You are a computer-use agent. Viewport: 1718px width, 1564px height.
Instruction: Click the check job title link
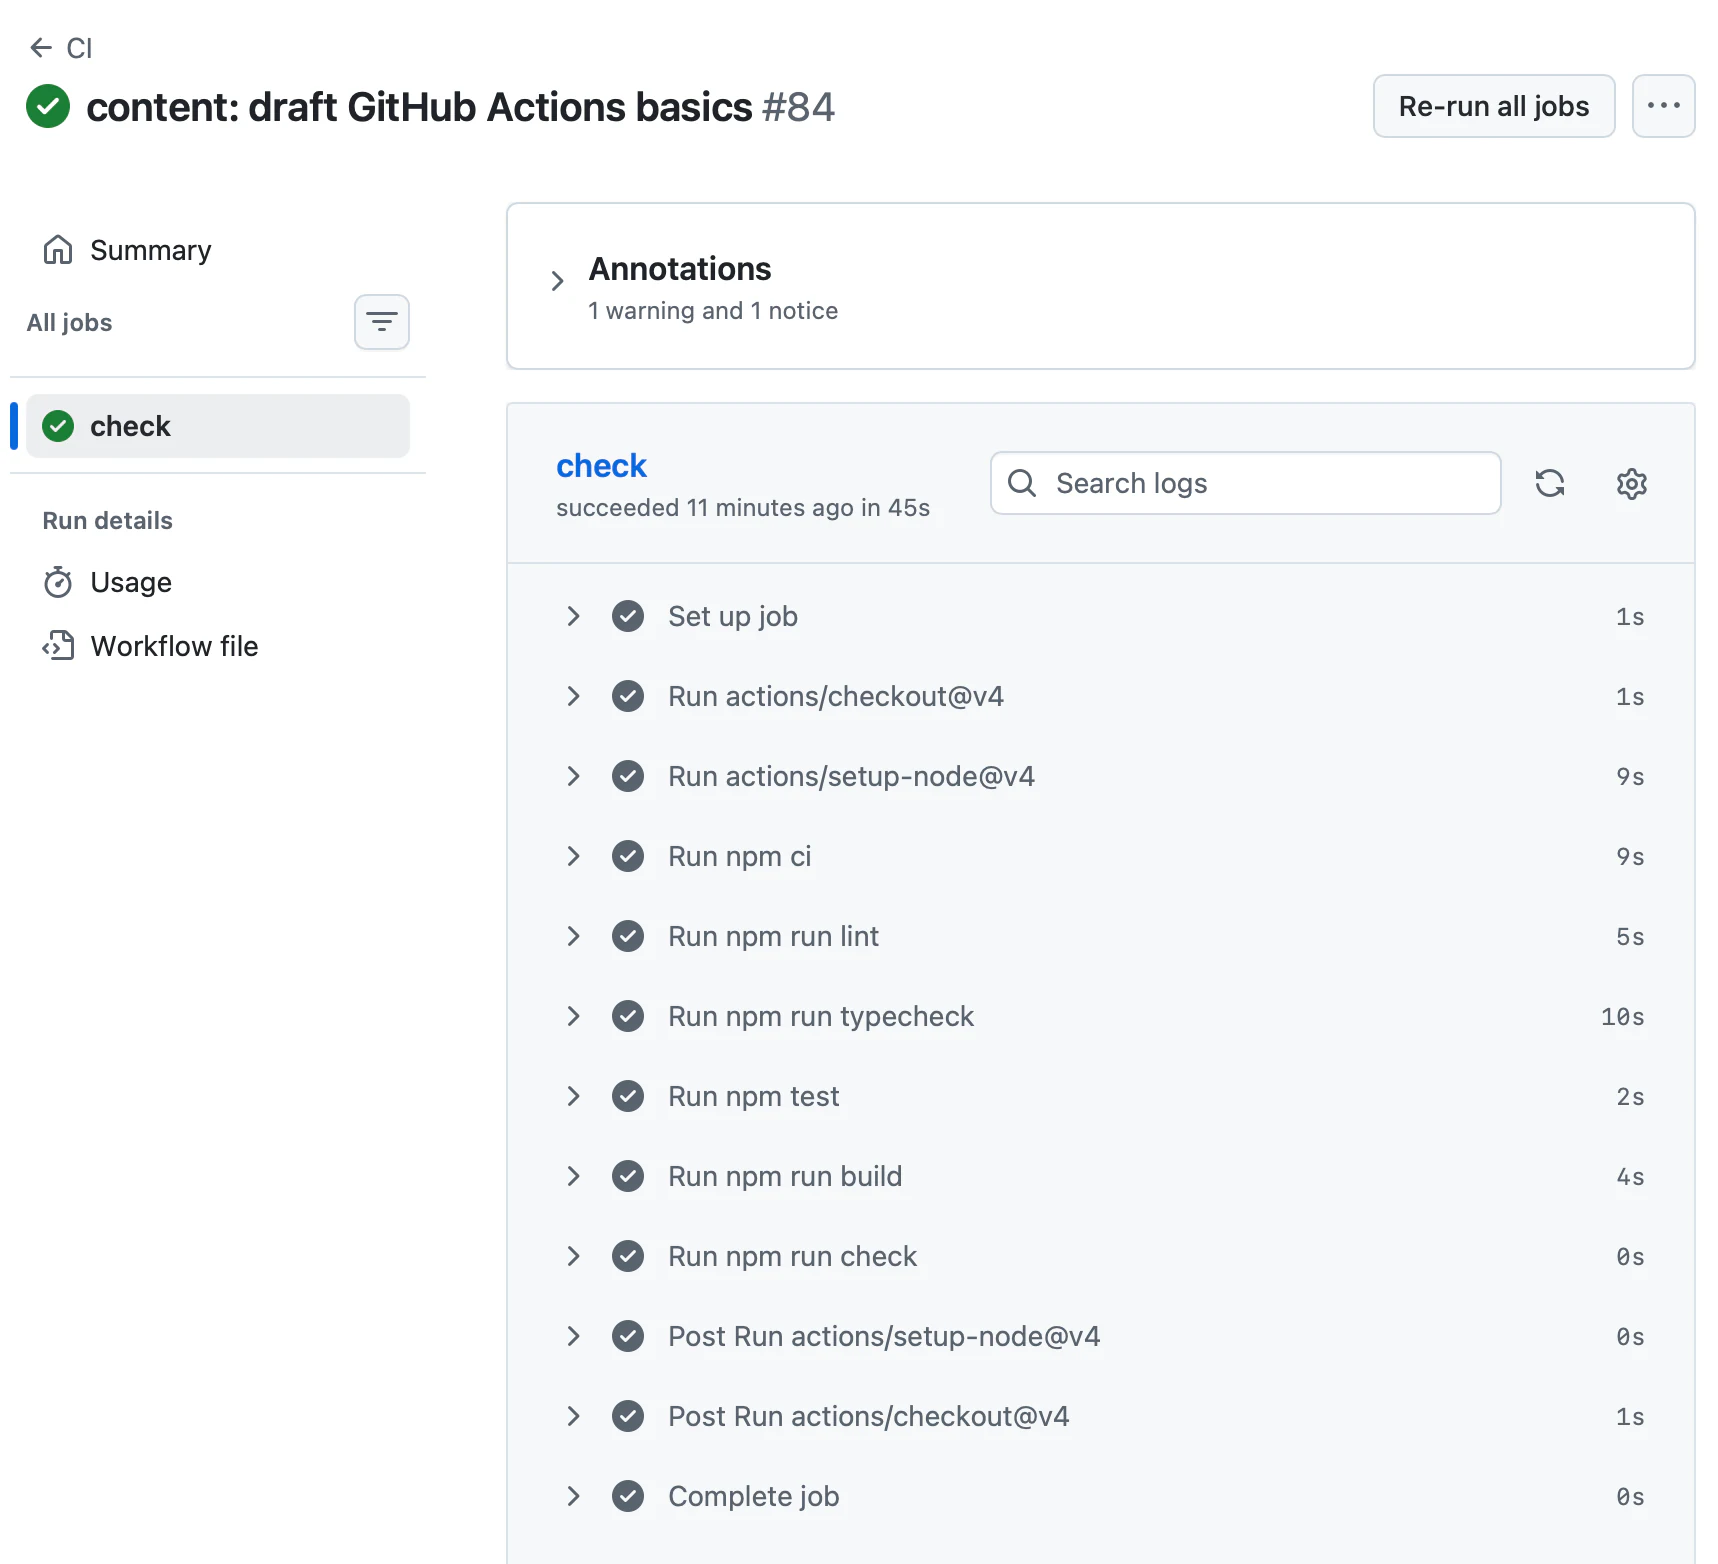pos(601,466)
